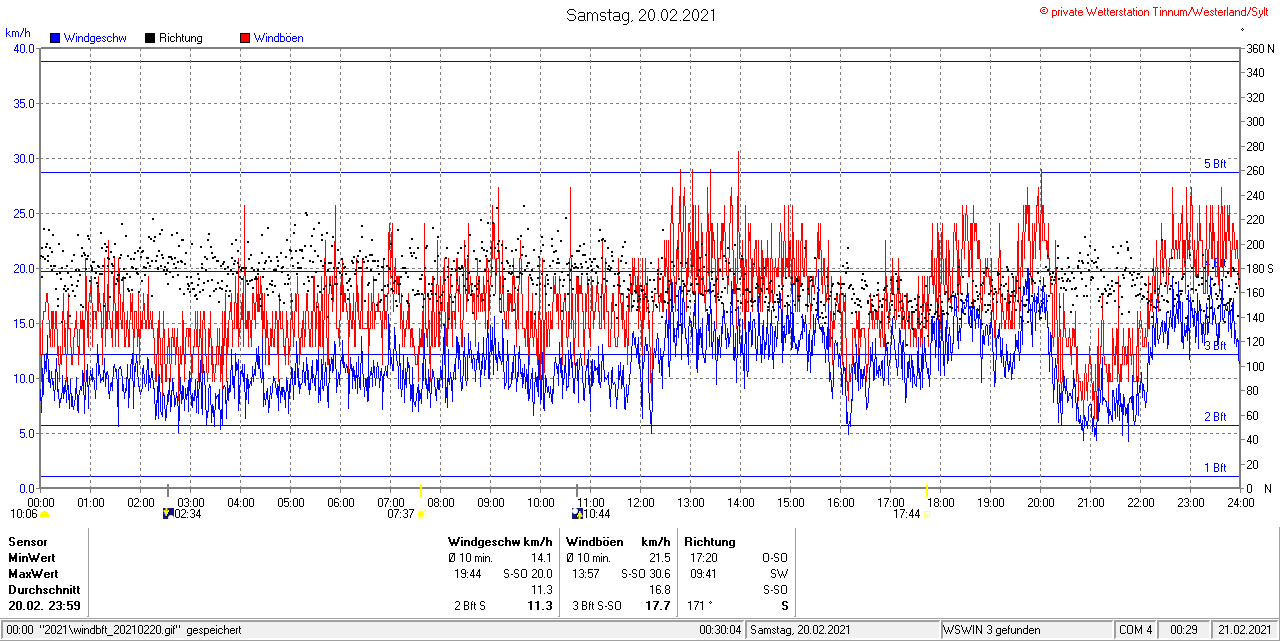
Task: Select the Windgeschw legend label
Action: click(x=95, y=38)
